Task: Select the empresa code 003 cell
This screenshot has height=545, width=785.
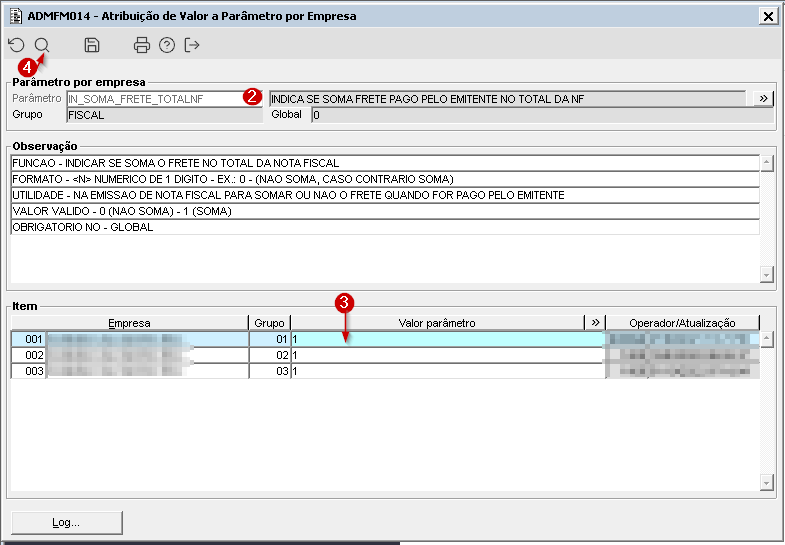Action: (29, 371)
